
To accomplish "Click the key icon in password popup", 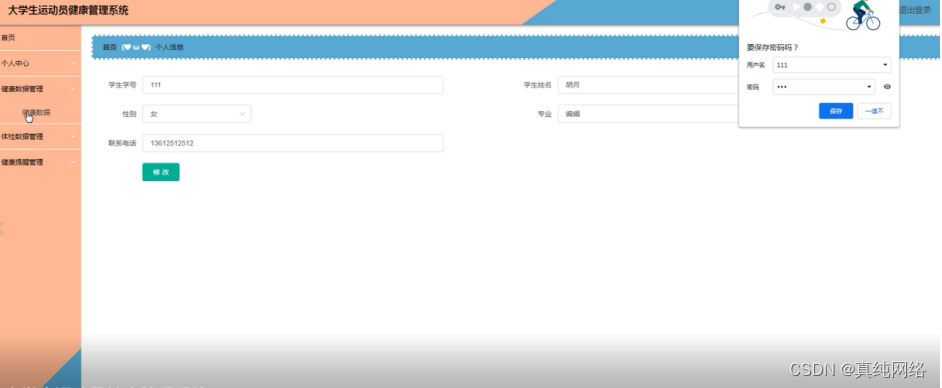I will pos(780,7).
